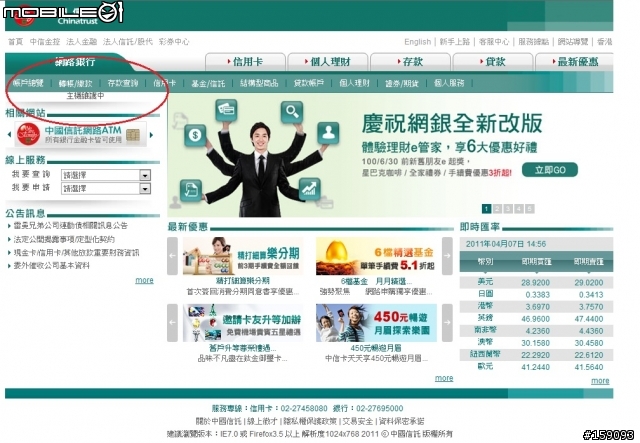Click 結構型商品 in the submenu
This screenshot has width=640, height=443.
click(x=259, y=83)
